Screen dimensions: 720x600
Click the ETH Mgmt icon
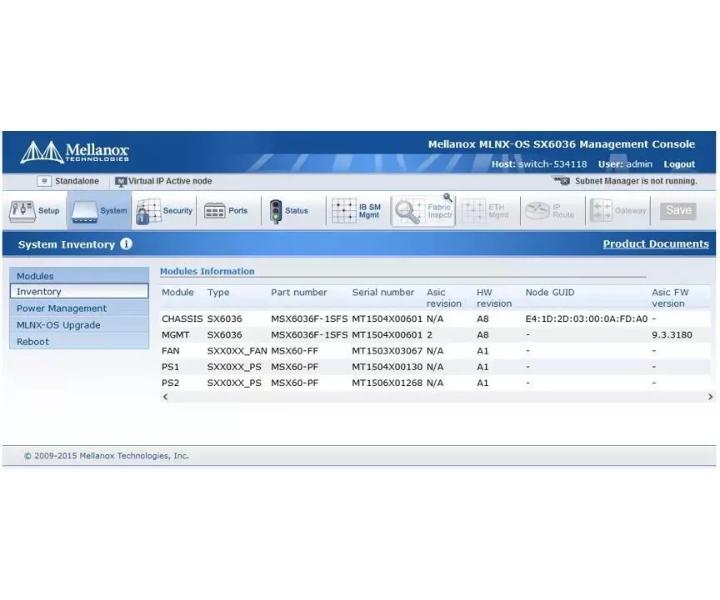point(474,211)
